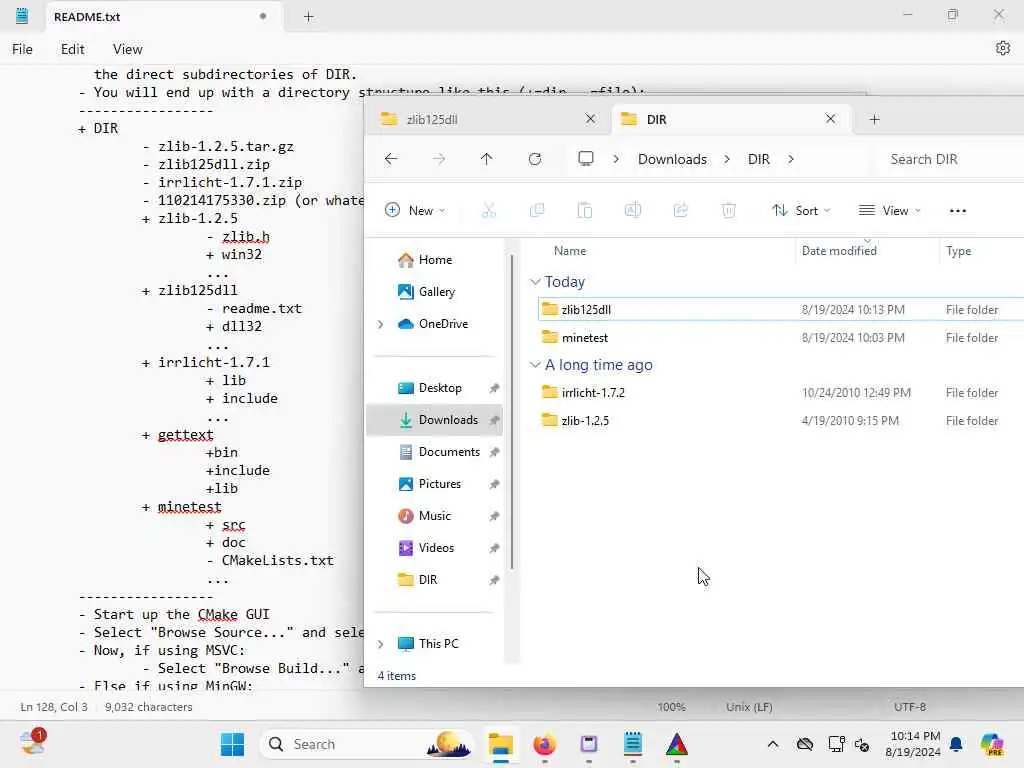The height and width of the screenshot is (768, 1024).
Task: Open Gallery in the navigation pane
Action: (436, 292)
